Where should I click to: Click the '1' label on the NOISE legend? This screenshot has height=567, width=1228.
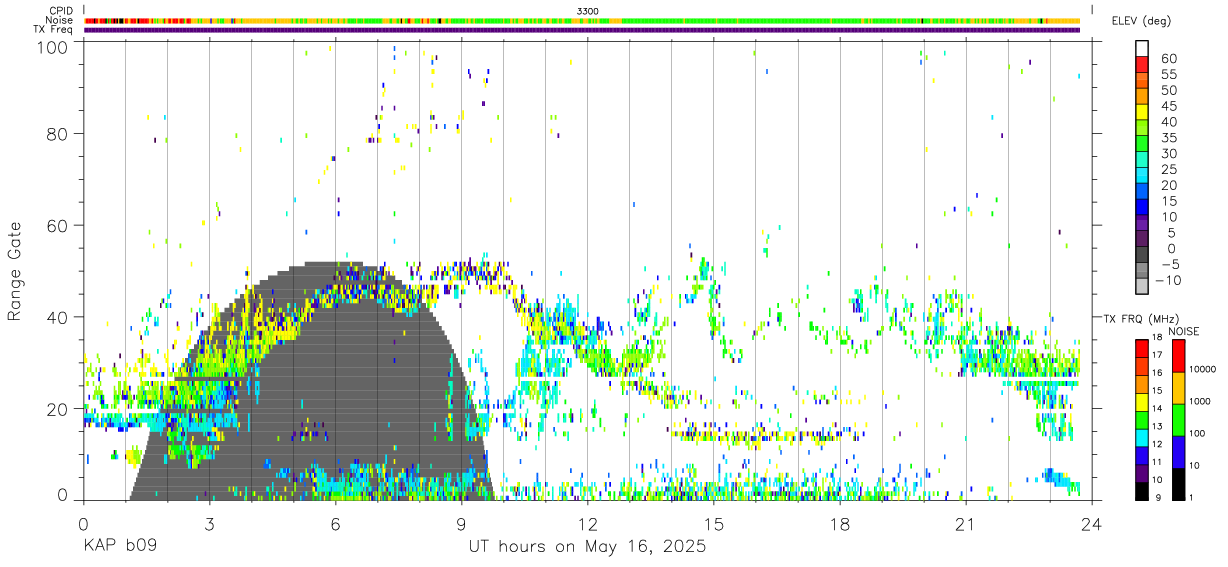[1193, 497]
